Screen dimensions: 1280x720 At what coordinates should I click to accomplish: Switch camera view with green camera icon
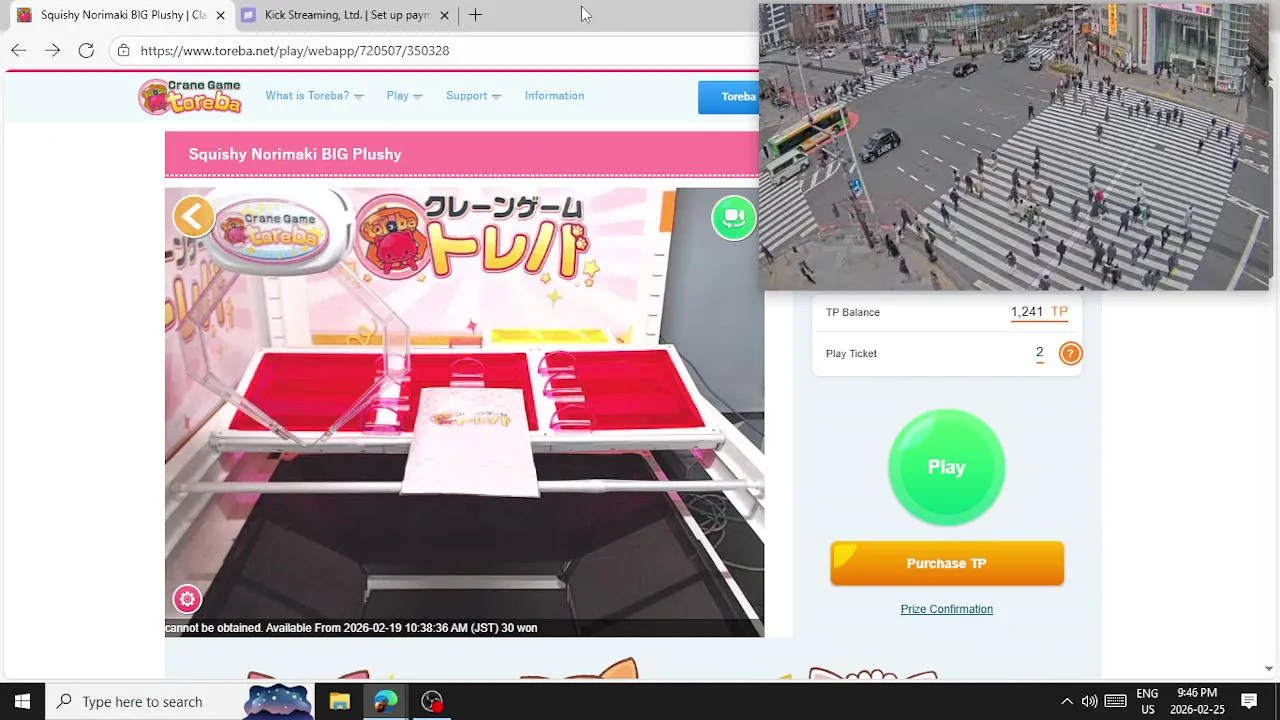[x=734, y=217]
